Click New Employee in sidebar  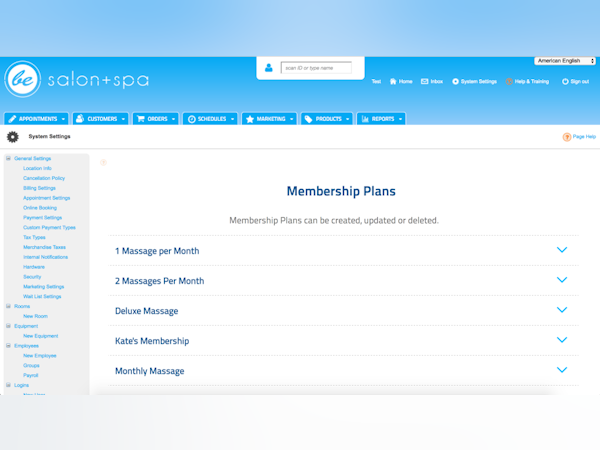point(39,355)
